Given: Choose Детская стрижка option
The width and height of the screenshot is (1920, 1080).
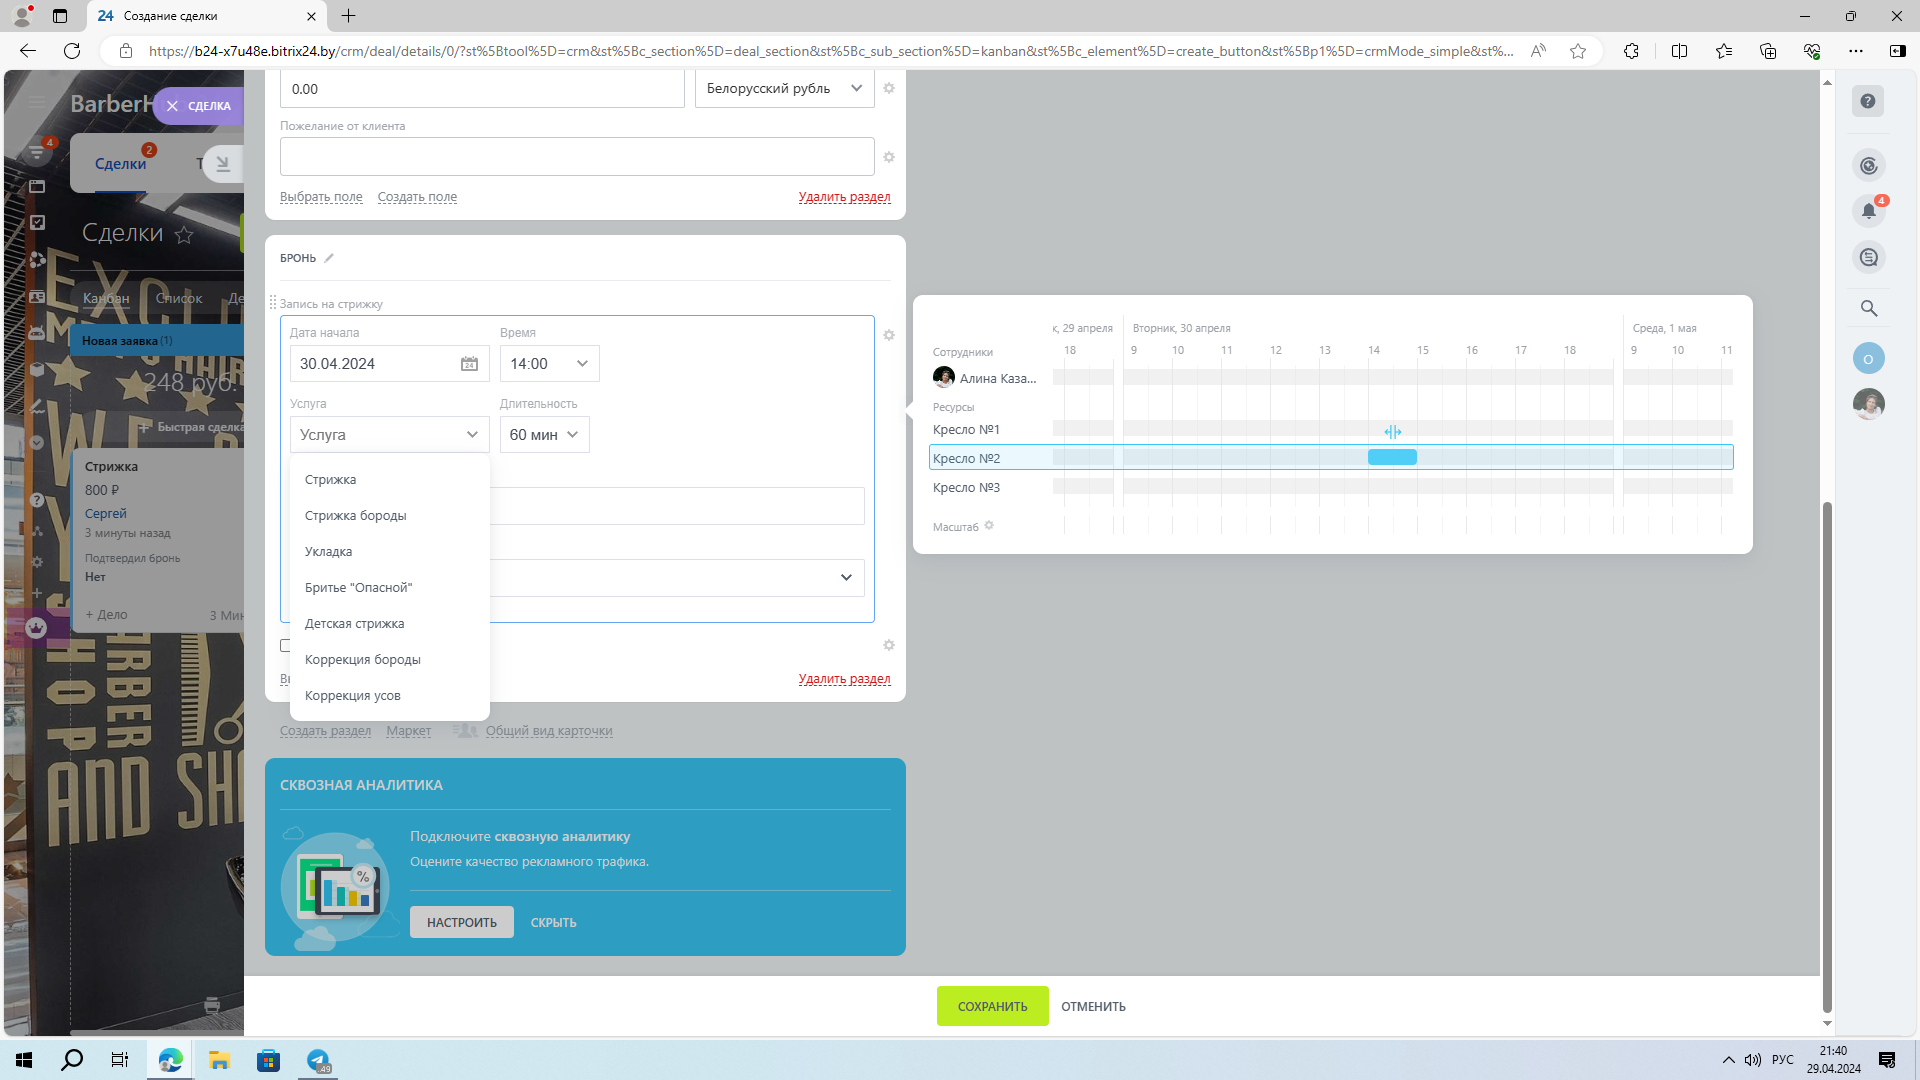Looking at the screenshot, I should (x=354, y=624).
